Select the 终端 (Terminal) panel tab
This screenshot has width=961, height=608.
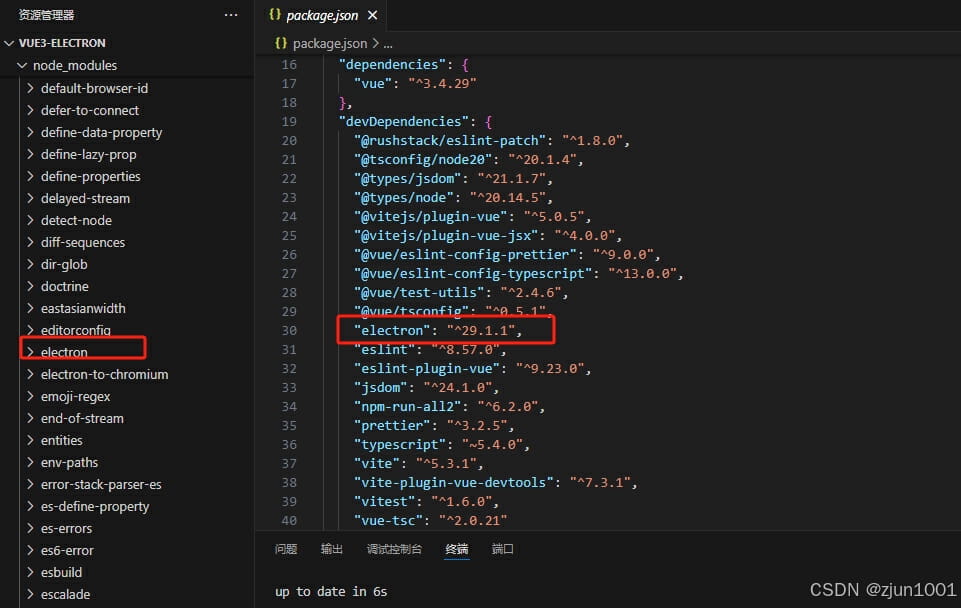(x=457, y=549)
